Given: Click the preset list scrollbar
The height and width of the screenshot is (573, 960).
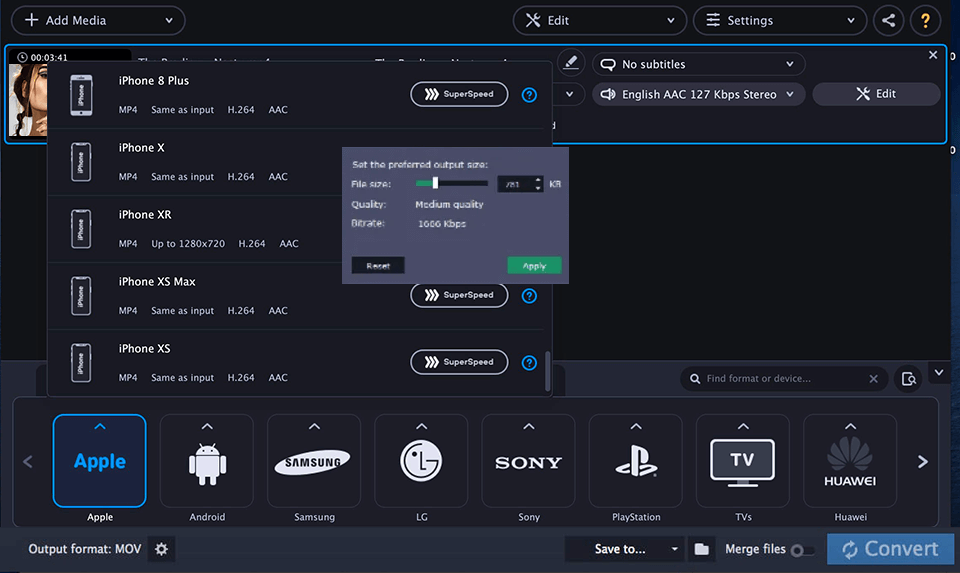Looking at the screenshot, I should click(547, 371).
